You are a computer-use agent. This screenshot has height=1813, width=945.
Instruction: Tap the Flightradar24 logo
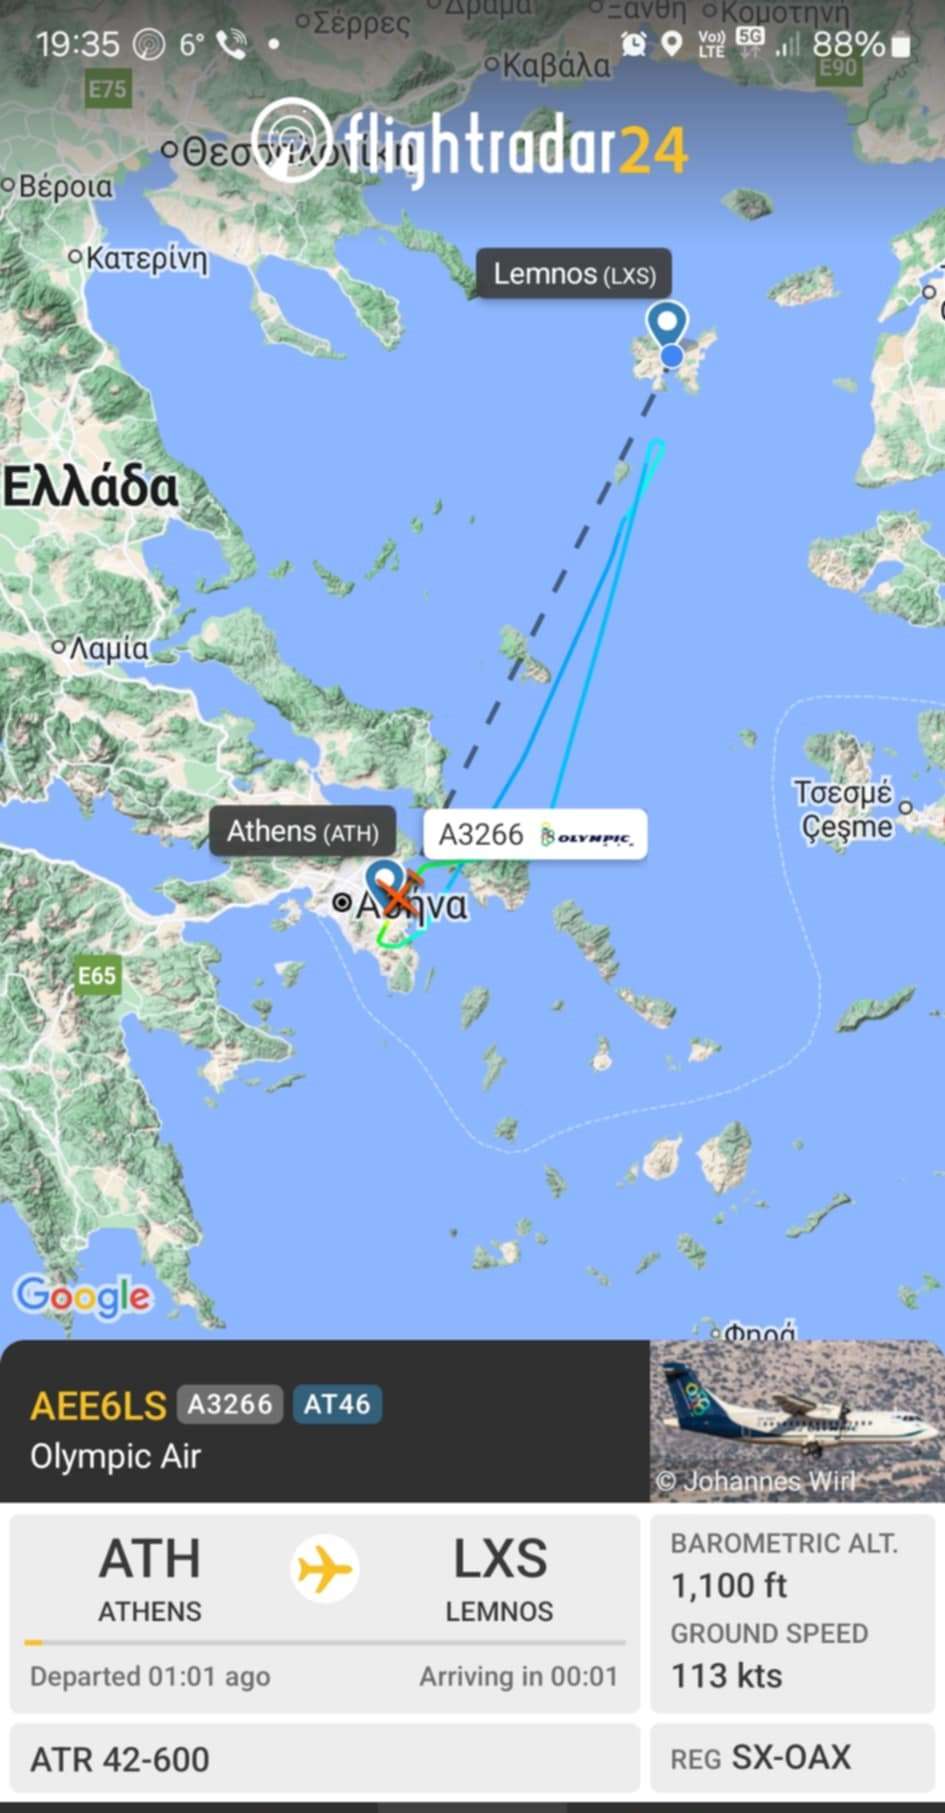coord(469,146)
